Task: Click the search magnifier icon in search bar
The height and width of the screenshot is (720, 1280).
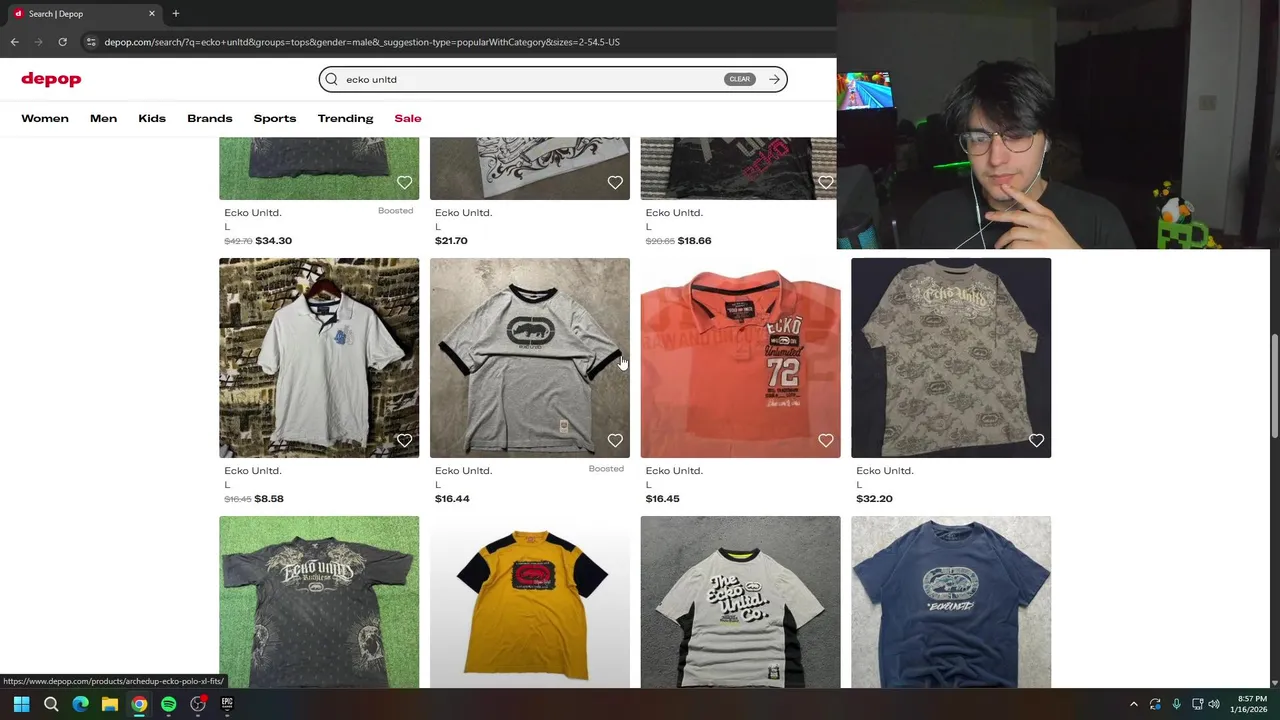Action: click(x=332, y=79)
